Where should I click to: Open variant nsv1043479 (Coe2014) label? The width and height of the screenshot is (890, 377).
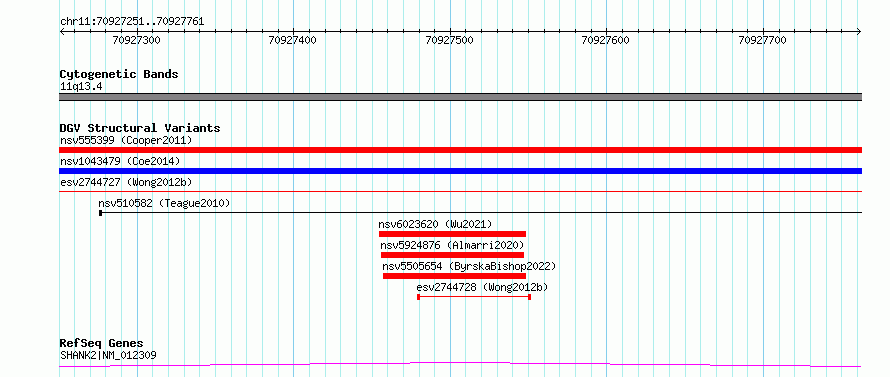pos(120,161)
